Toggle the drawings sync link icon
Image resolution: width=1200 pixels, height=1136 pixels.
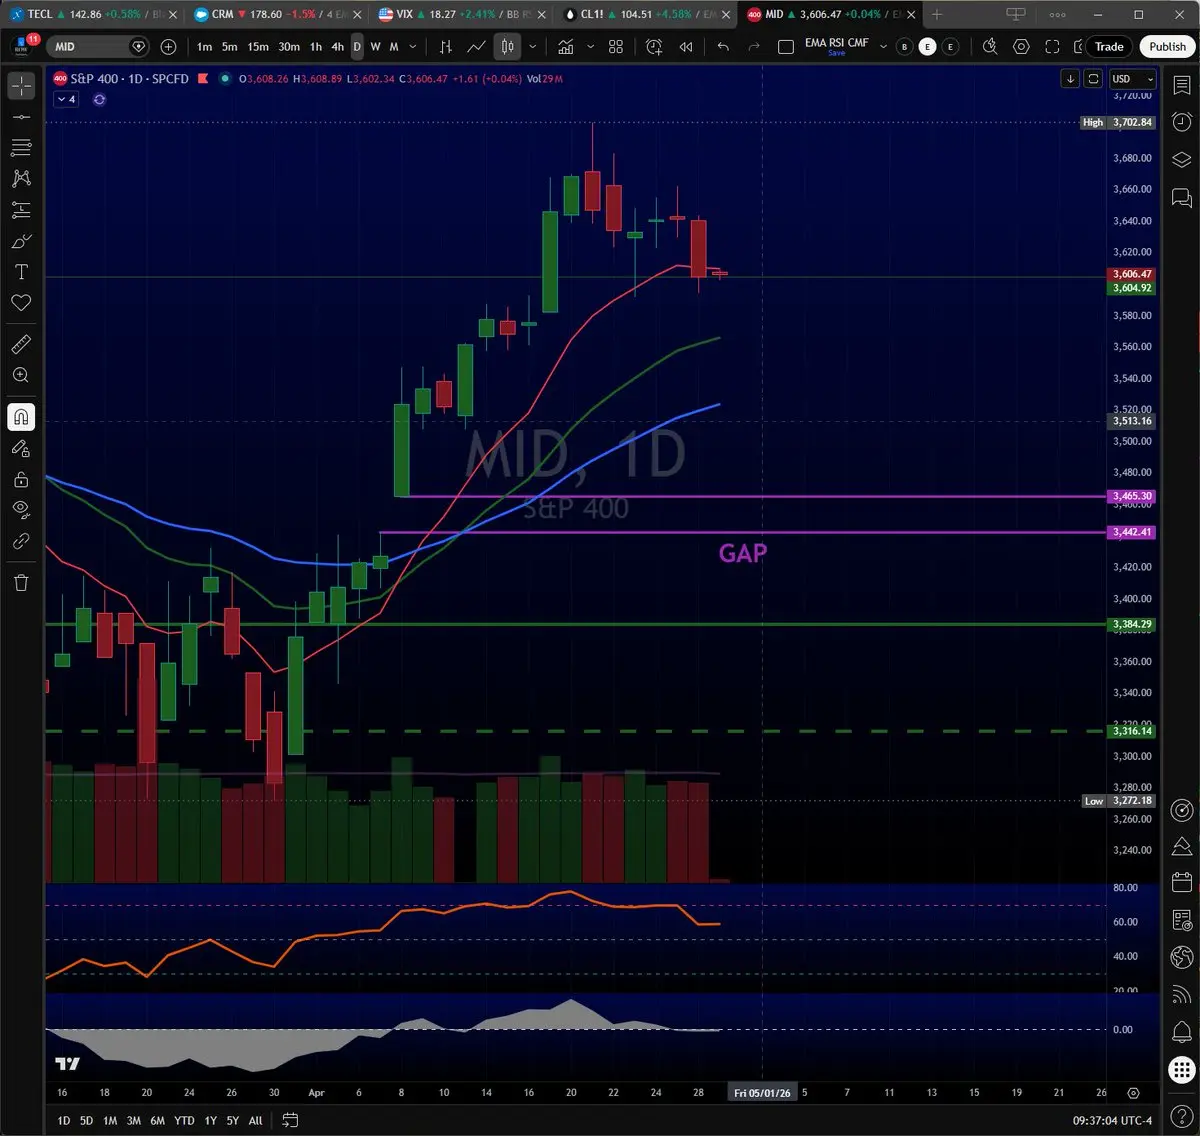[21, 541]
